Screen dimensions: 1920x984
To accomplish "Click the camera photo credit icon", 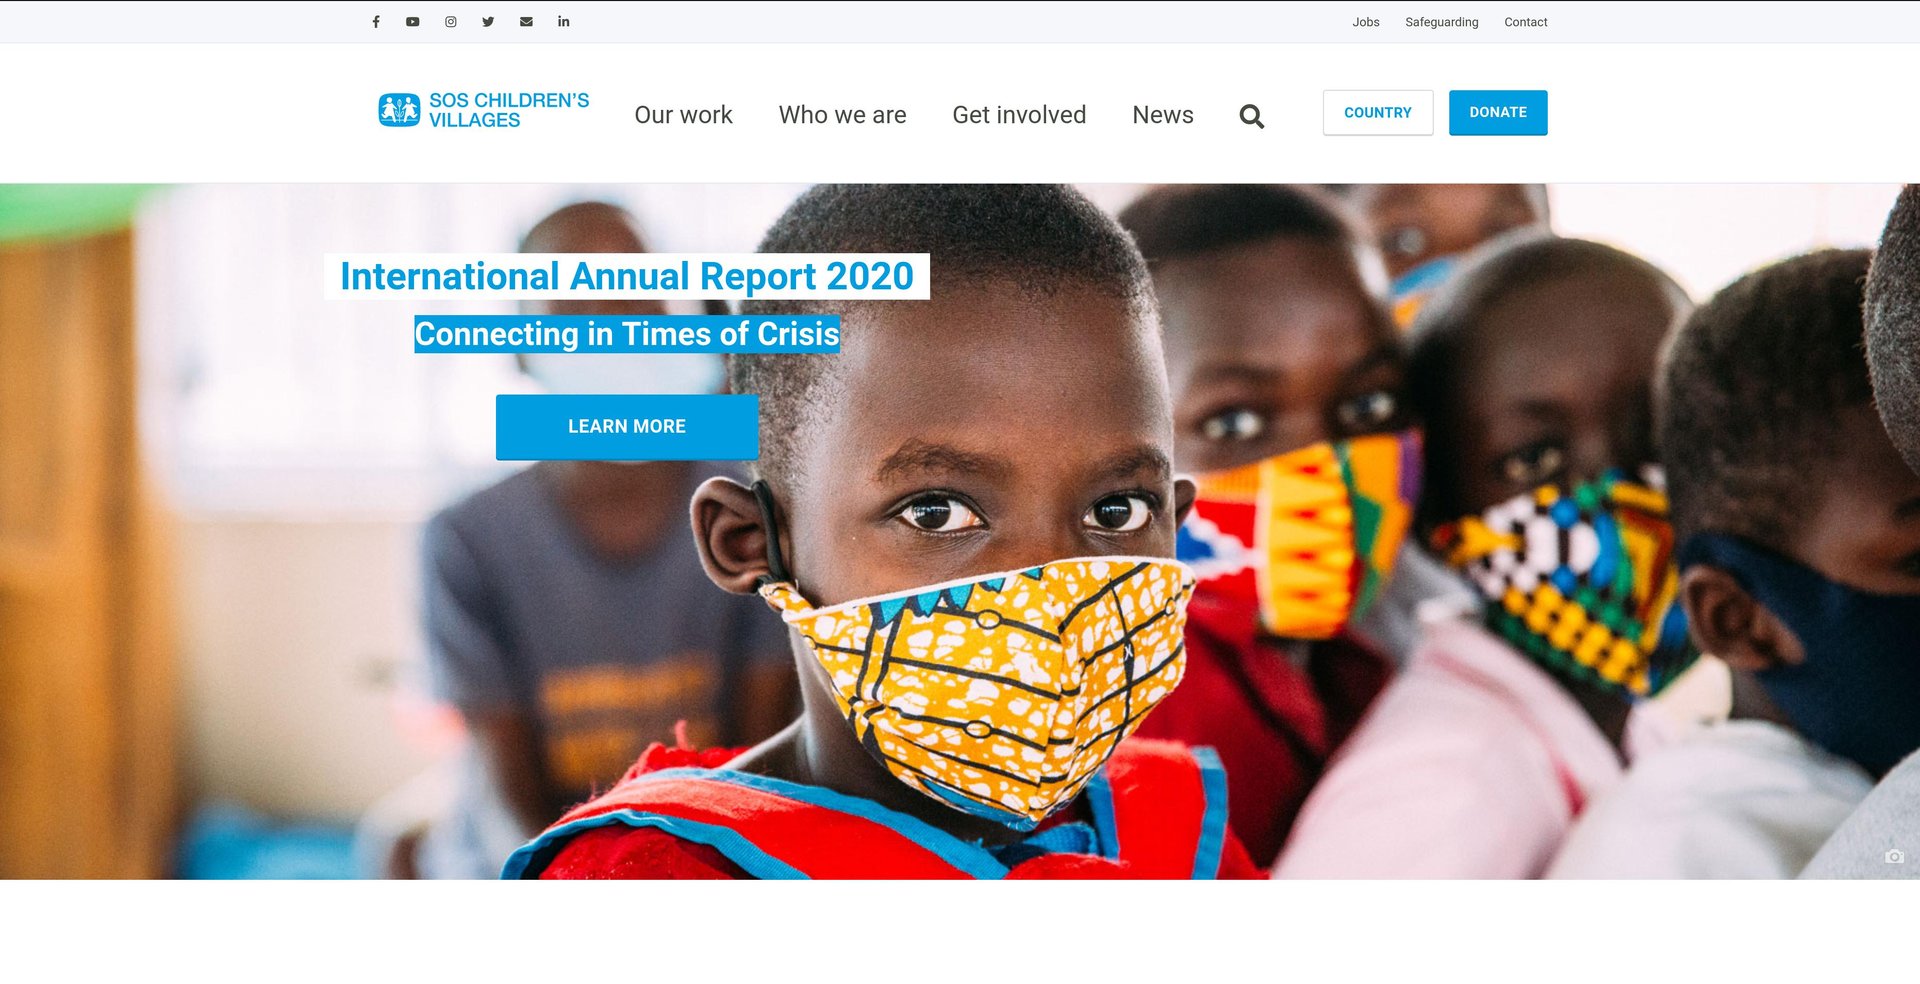I will click(x=1894, y=857).
